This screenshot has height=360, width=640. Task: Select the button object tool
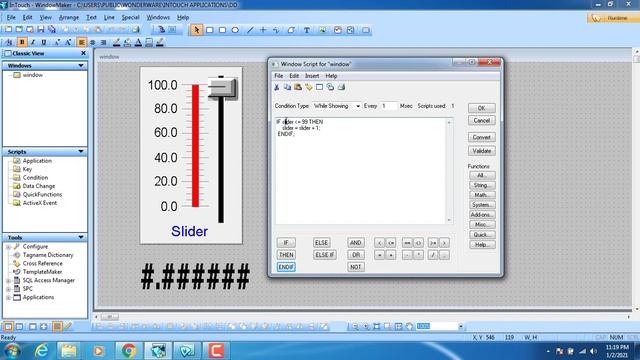click(366, 30)
